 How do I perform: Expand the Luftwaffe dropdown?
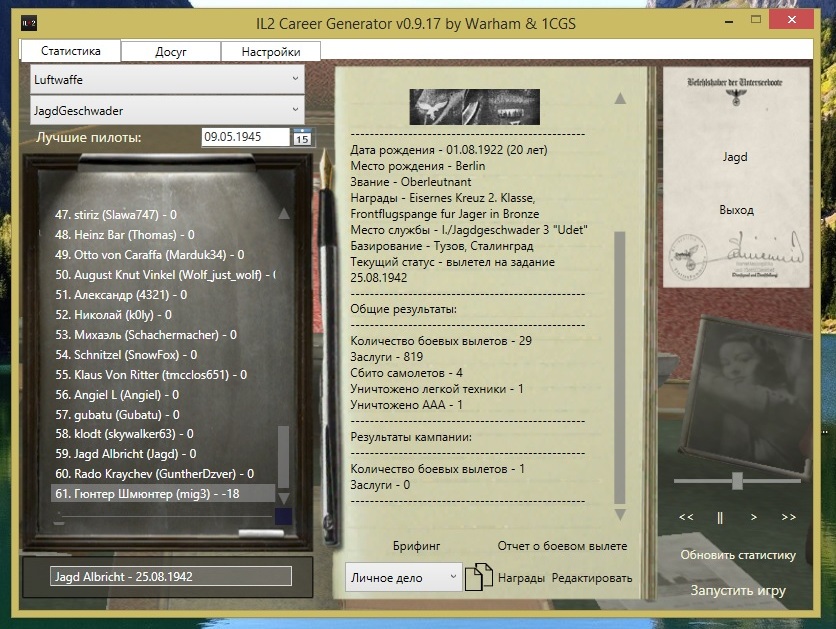167,79
